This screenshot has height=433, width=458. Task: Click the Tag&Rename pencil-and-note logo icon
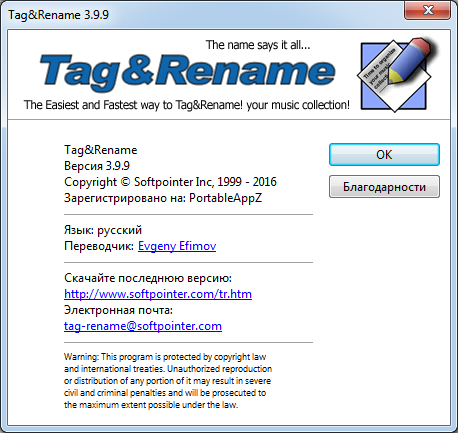click(x=398, y=75)
